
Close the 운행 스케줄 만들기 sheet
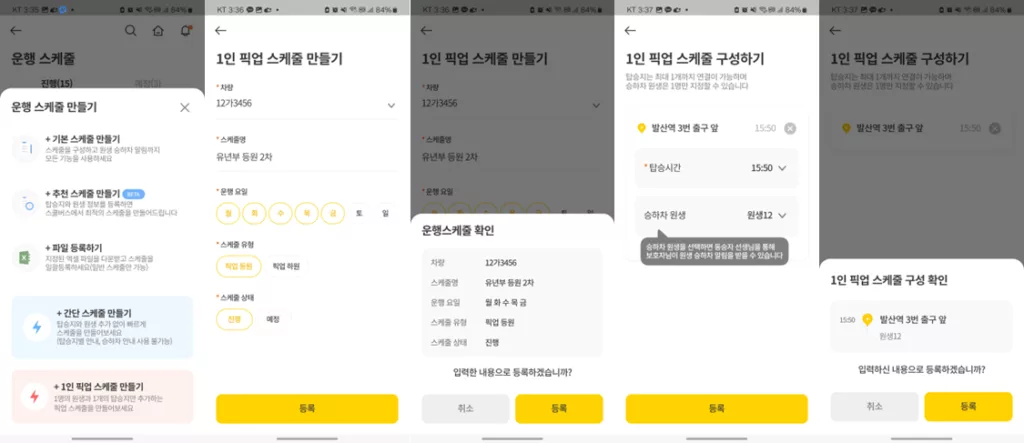(185, 108)
